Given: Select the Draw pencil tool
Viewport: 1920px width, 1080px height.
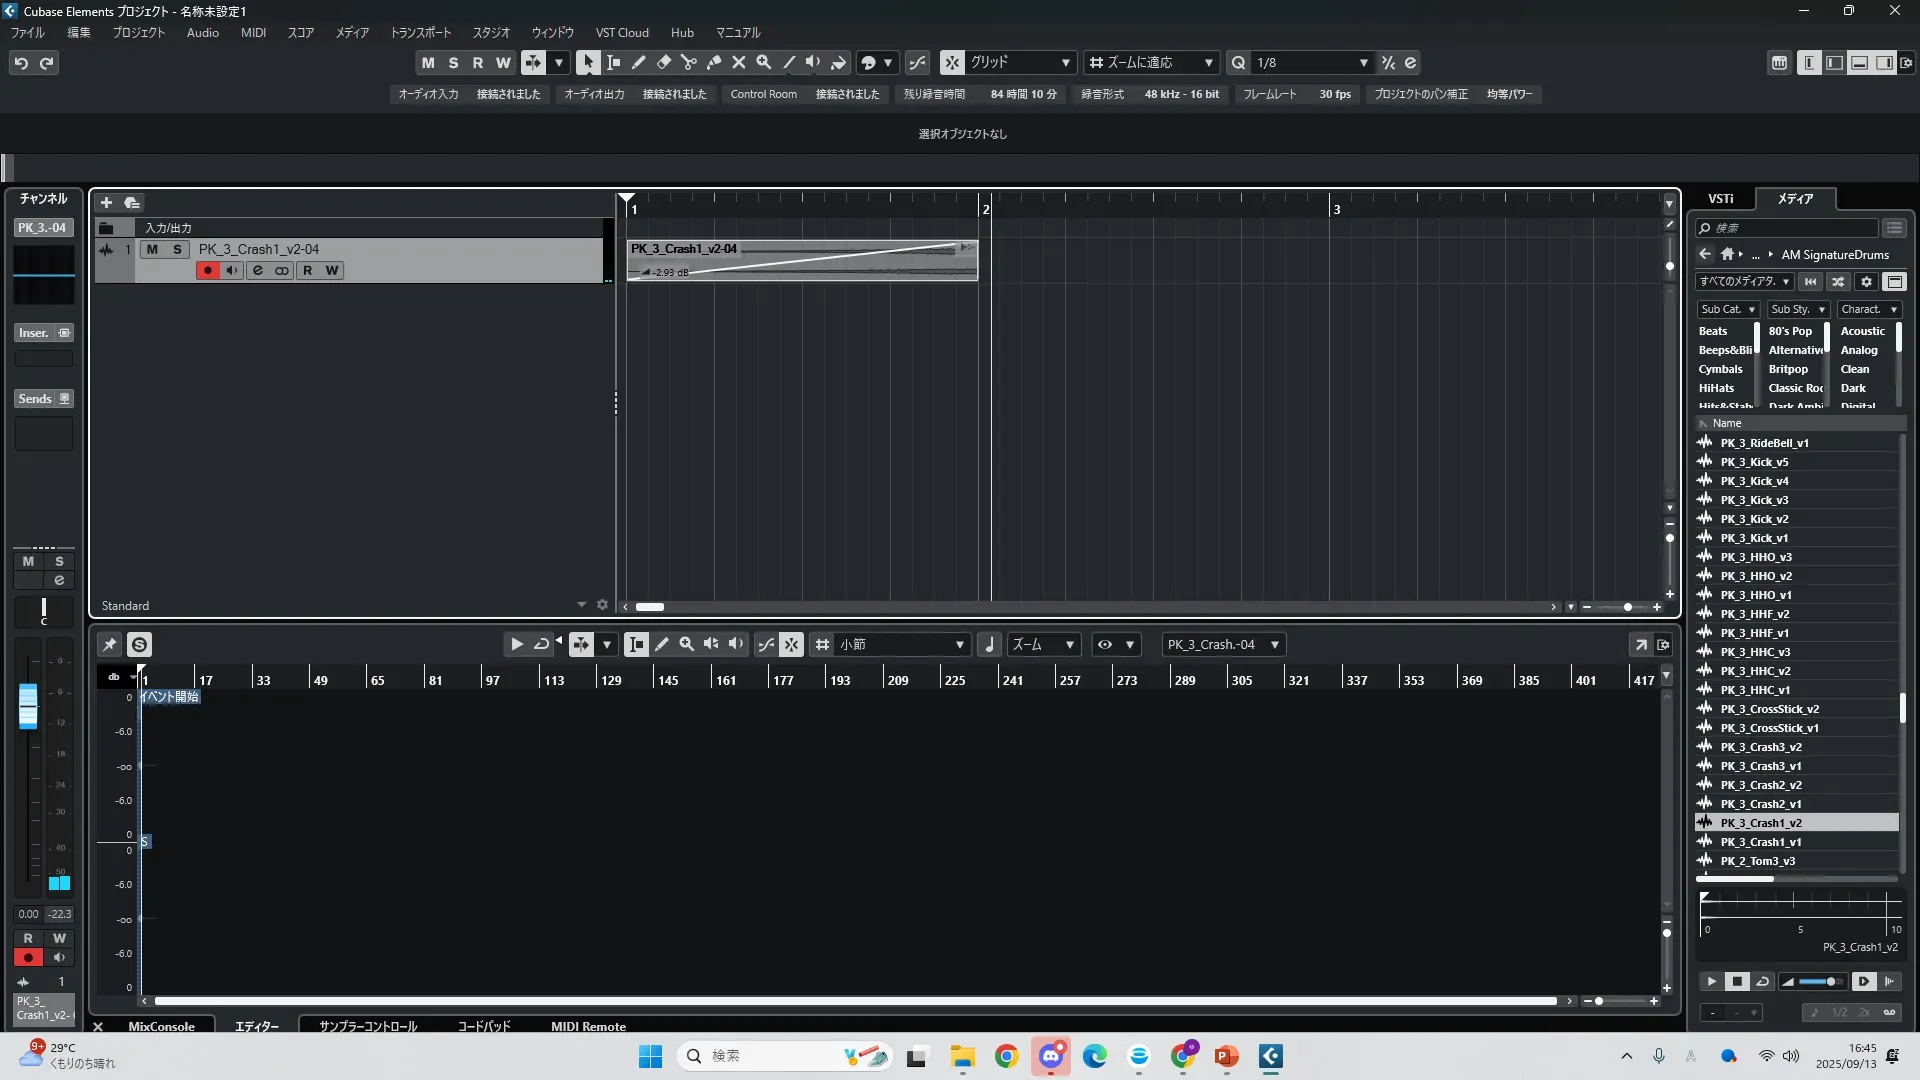Looking at the screenshot, I should (638, 63).
